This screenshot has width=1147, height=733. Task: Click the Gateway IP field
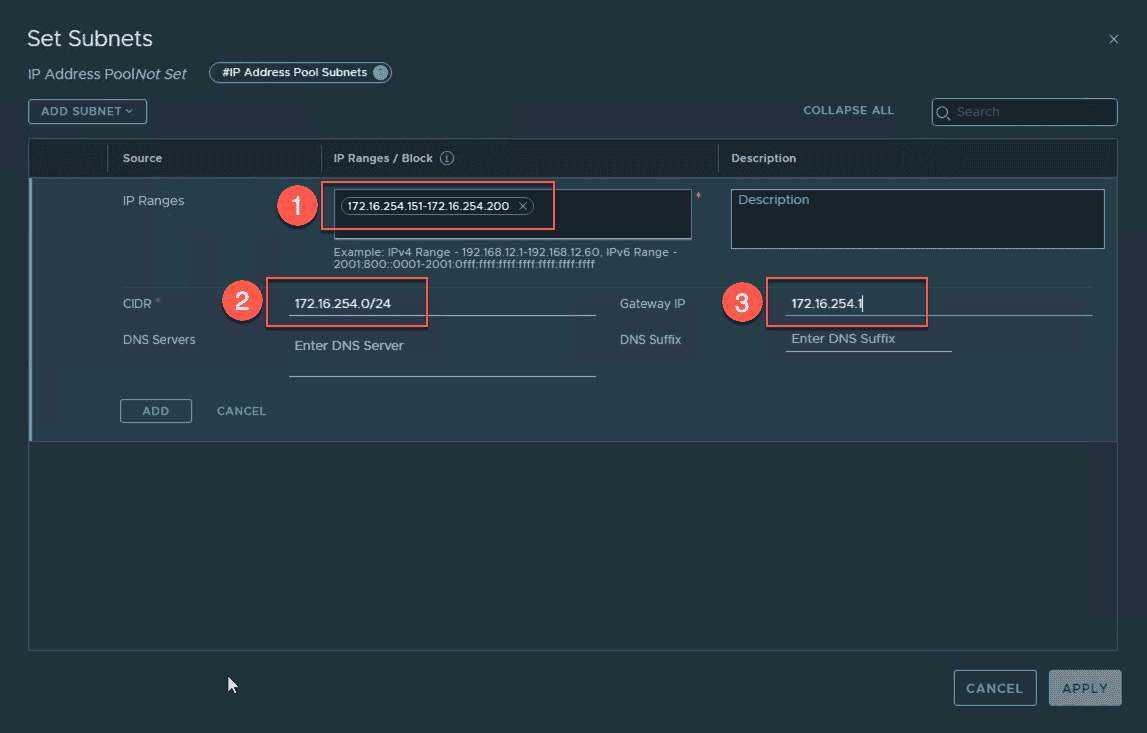click(x=937, y=304)
